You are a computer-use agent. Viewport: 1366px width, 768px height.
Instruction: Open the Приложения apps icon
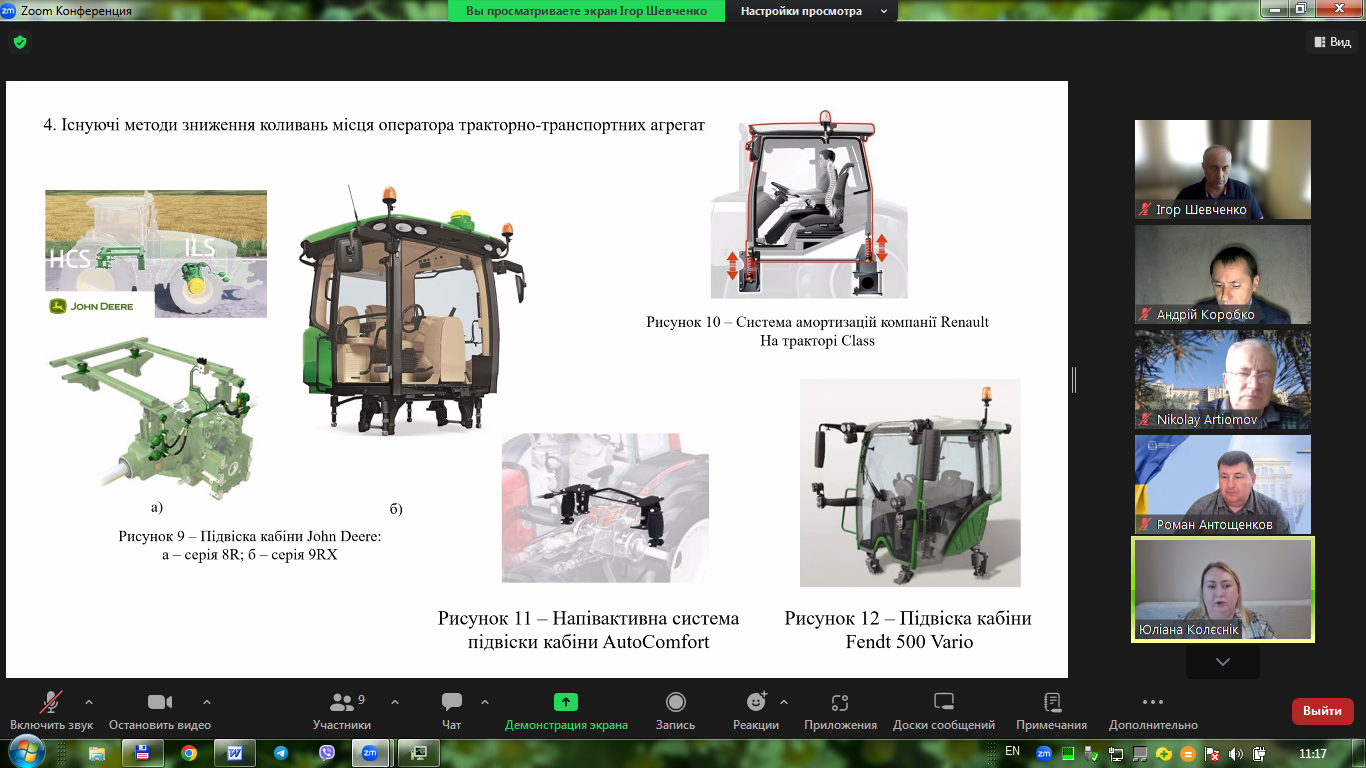coord(840,703)
